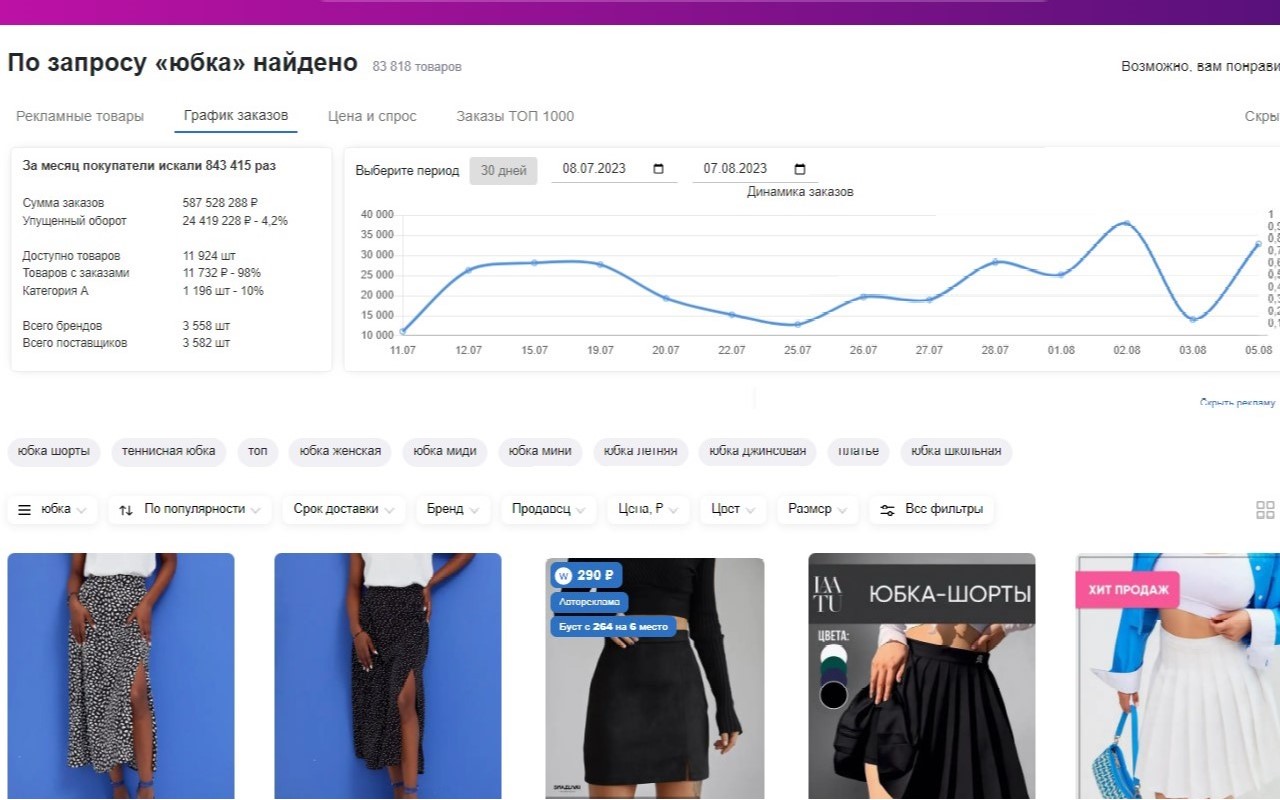1280x800 pixels.
Task: Switch to the Рекламные товары tab
Action: point(80,116)
